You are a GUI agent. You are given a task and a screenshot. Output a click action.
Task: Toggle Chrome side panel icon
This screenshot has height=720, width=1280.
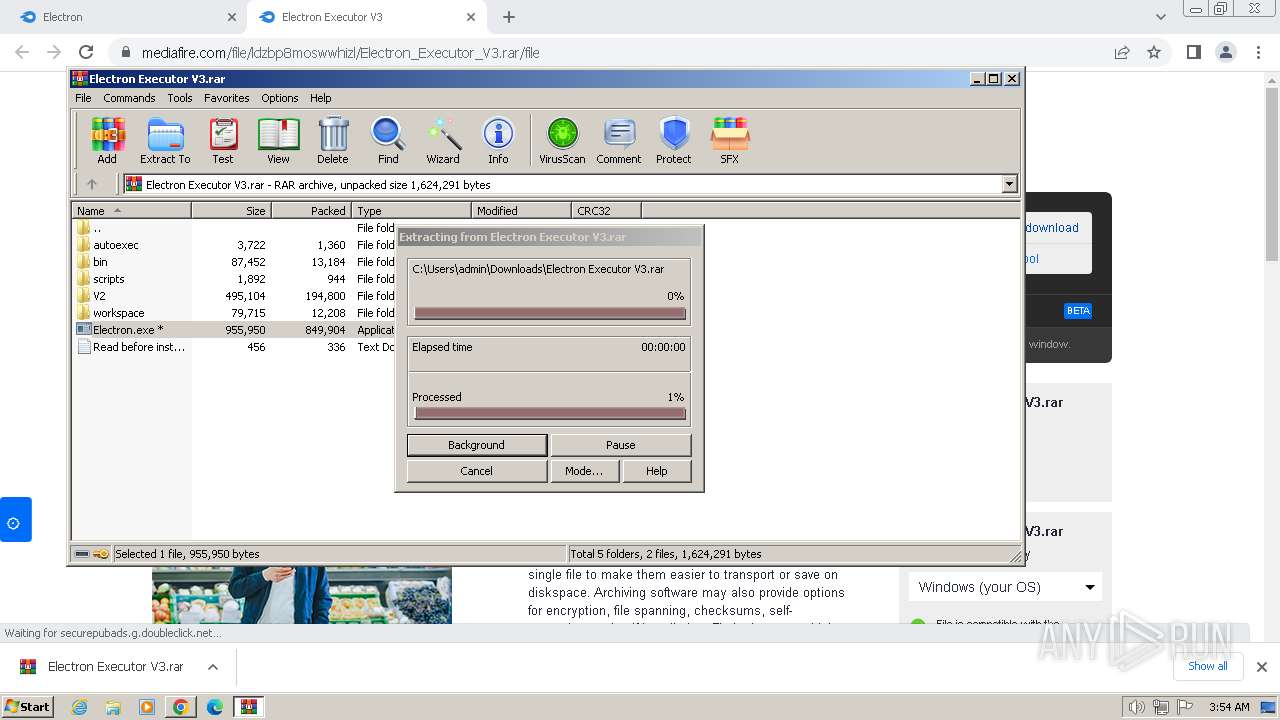[1193, 52]
